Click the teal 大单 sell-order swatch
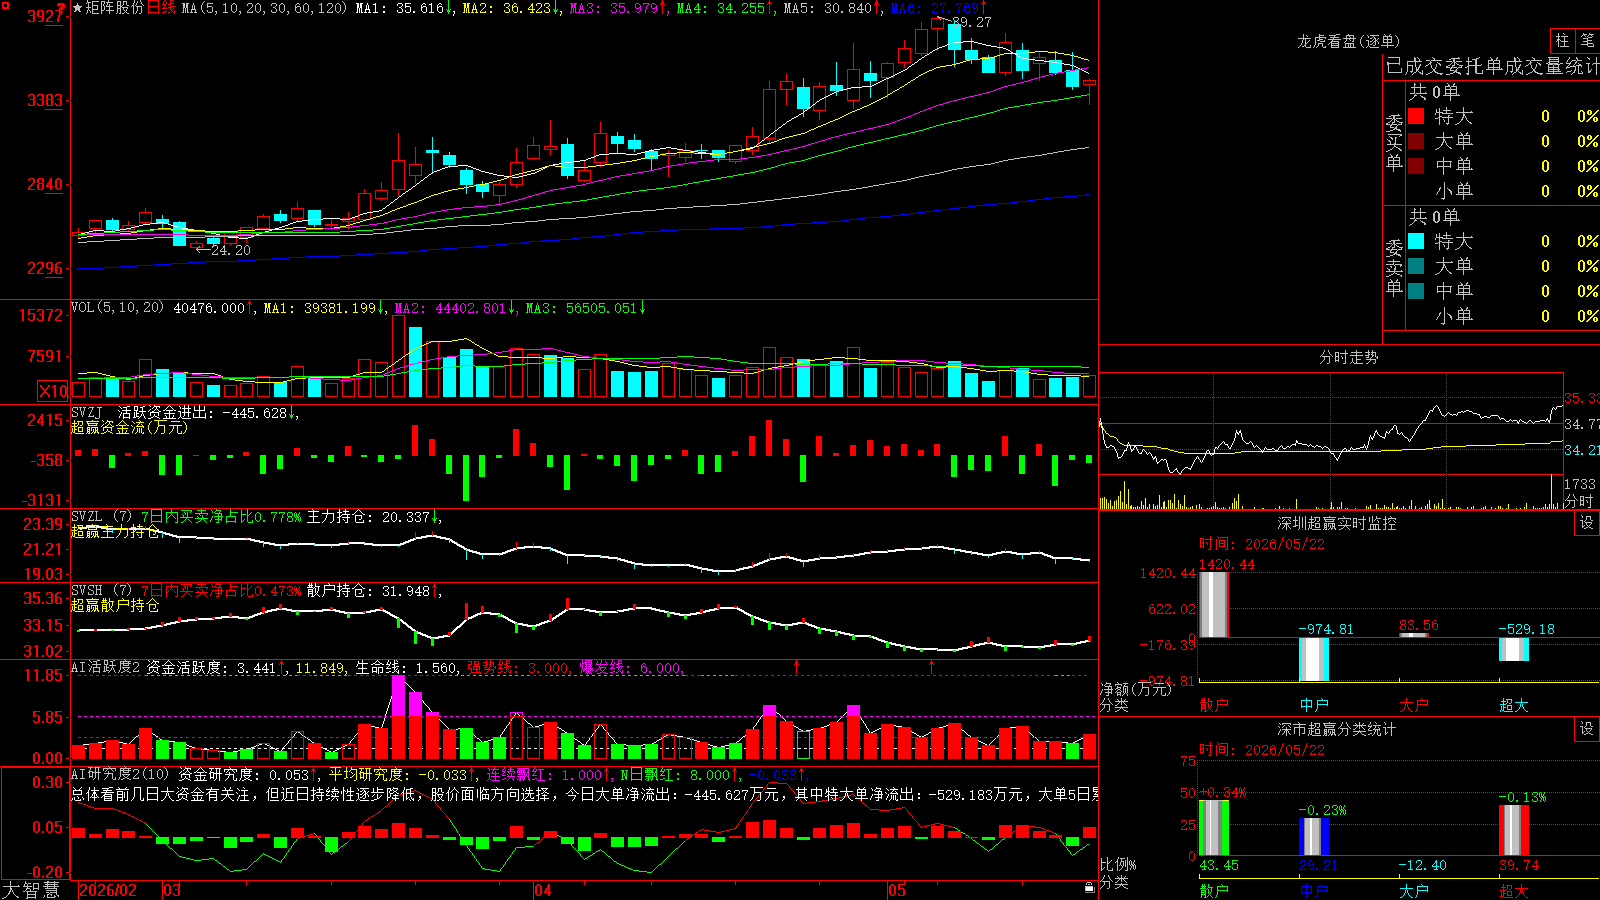The height and width of the screenshot is (900, 1600). click(x=1416, y=266)
